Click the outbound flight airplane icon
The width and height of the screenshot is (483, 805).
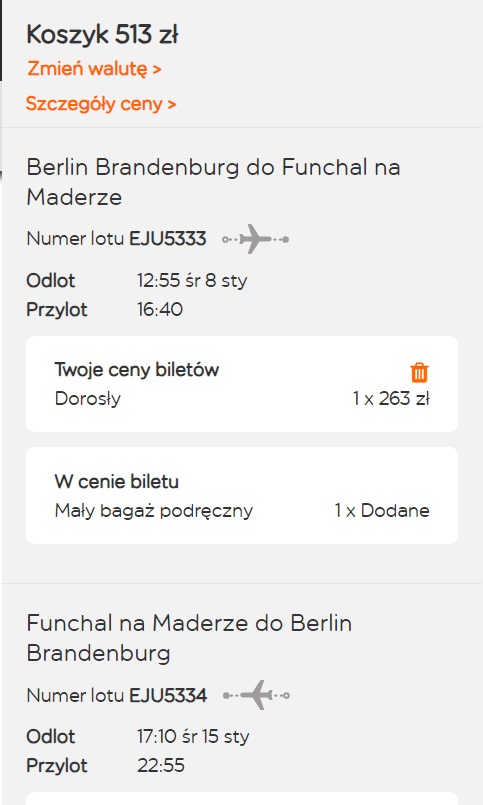coord(256,239)
